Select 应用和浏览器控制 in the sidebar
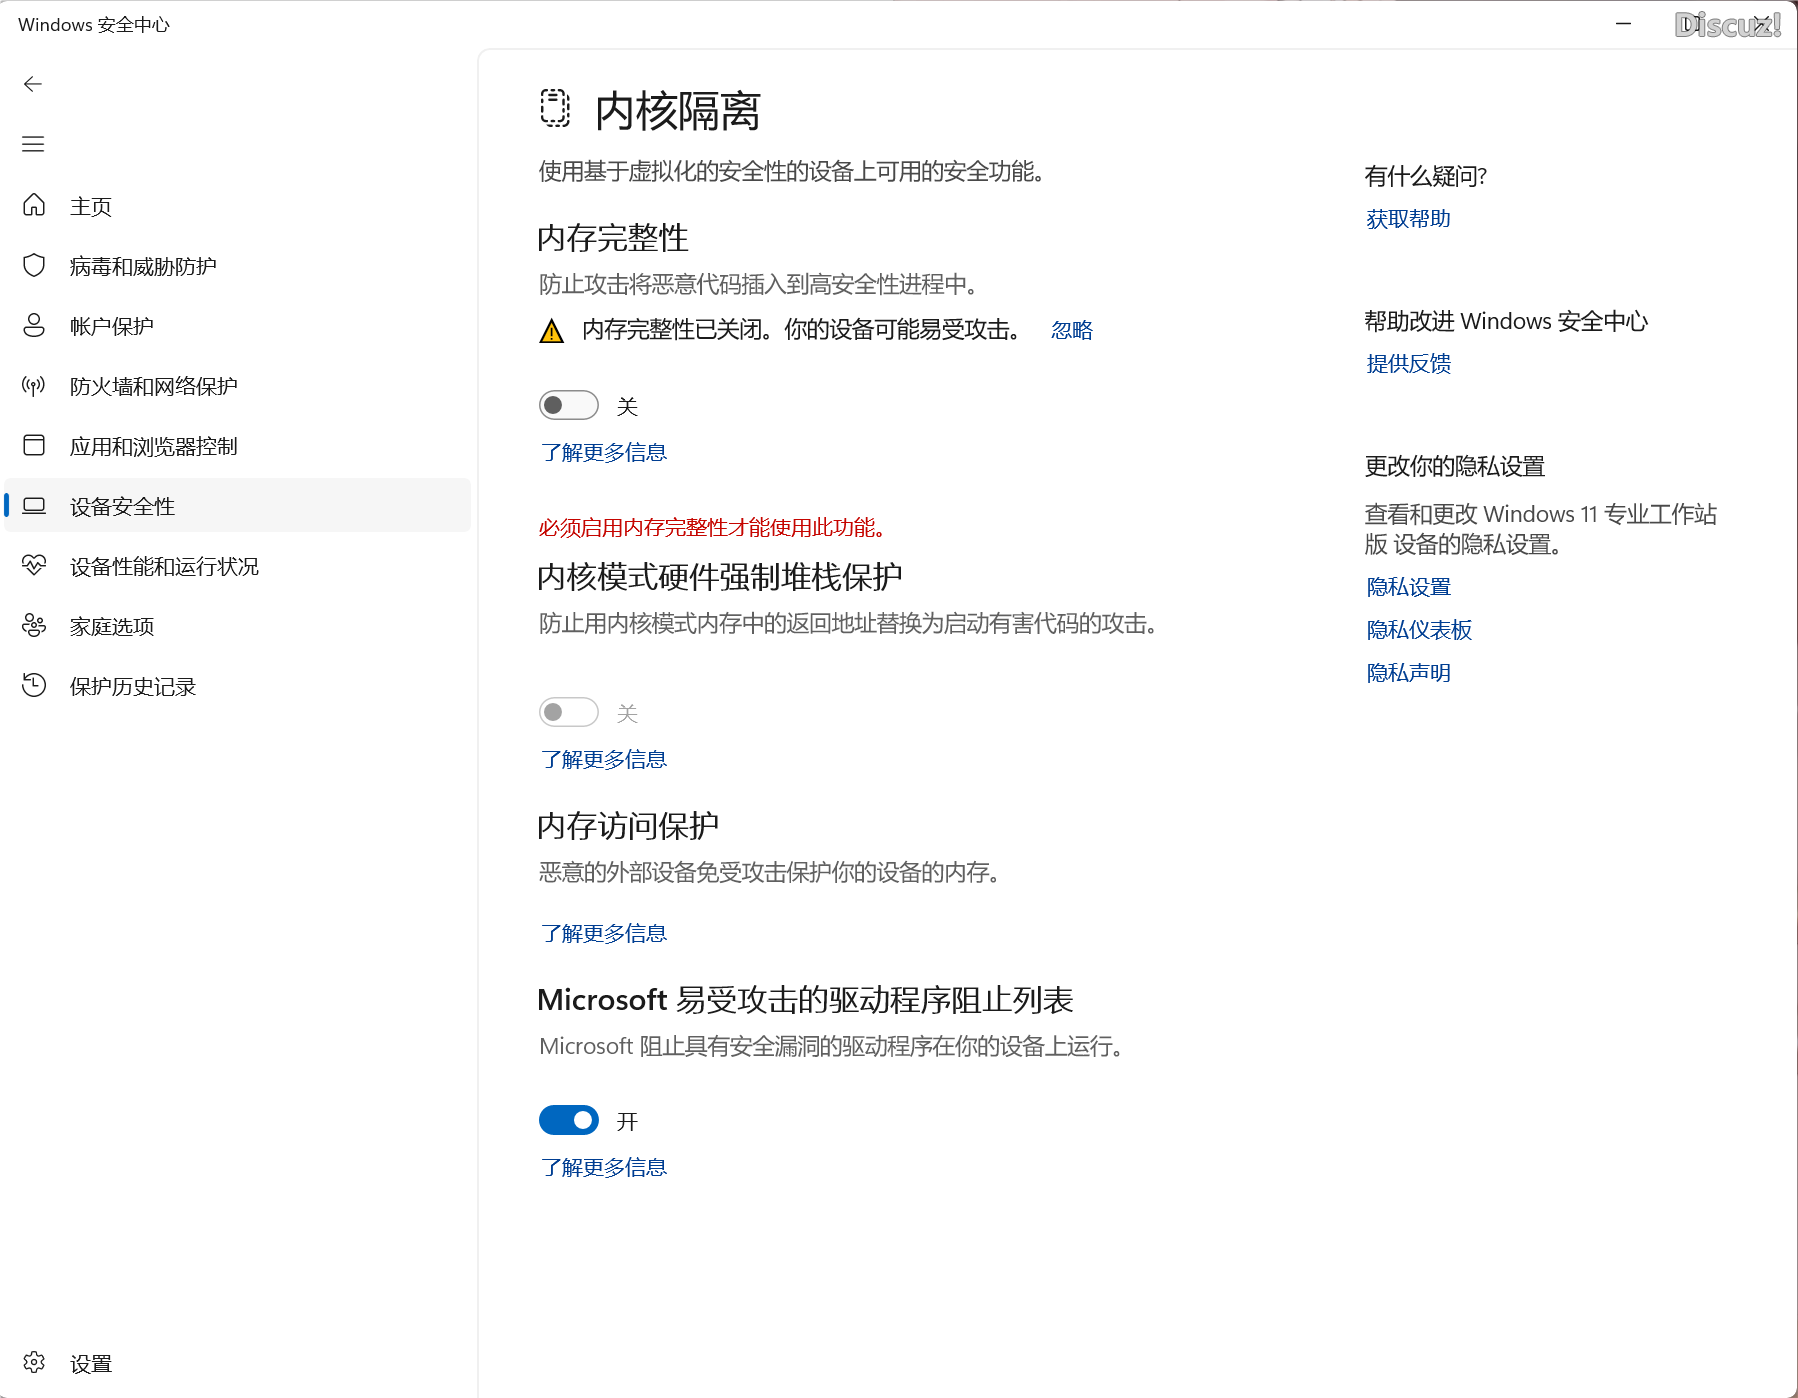Image resolution: width=1798 pixels, height=1398 pixels. (x=153, y=446)
